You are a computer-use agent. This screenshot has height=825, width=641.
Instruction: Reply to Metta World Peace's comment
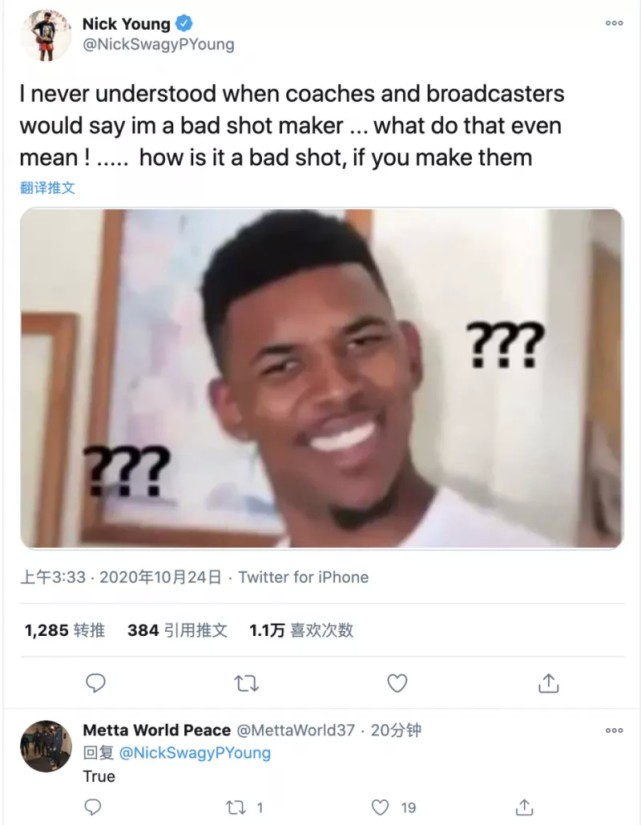93,806
